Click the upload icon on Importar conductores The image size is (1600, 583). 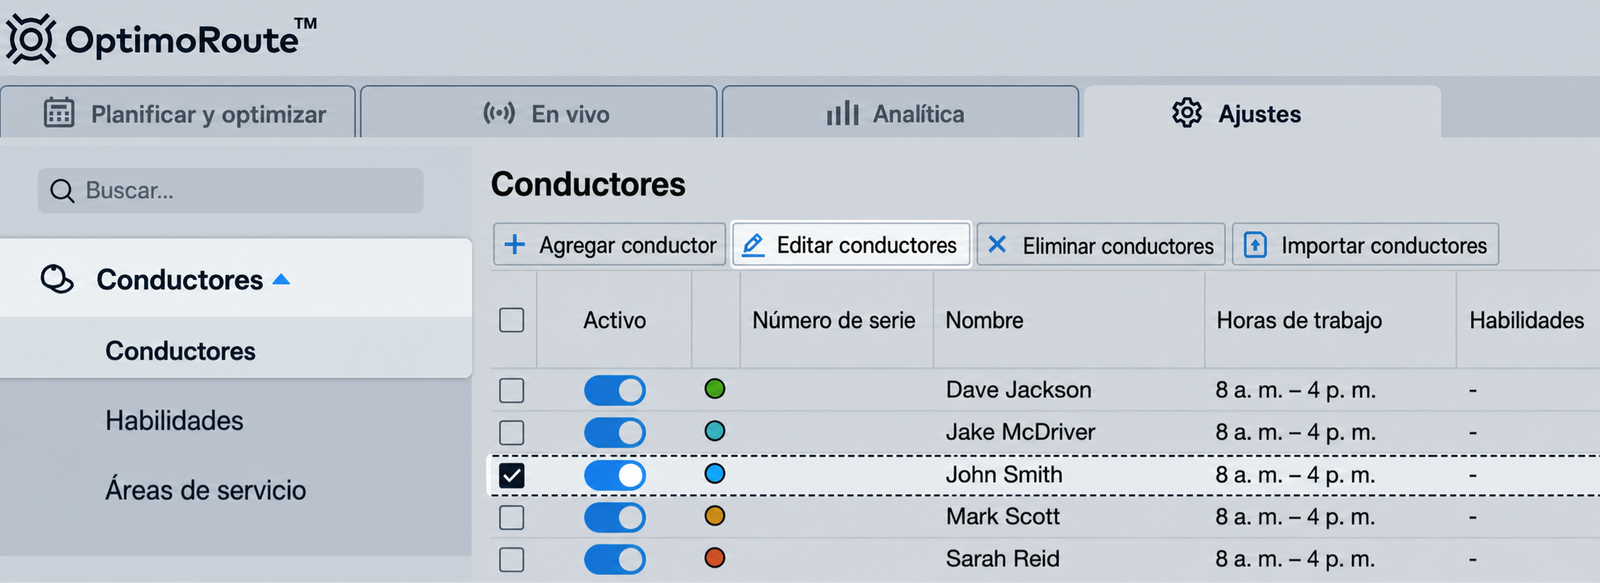point(1255,245)
